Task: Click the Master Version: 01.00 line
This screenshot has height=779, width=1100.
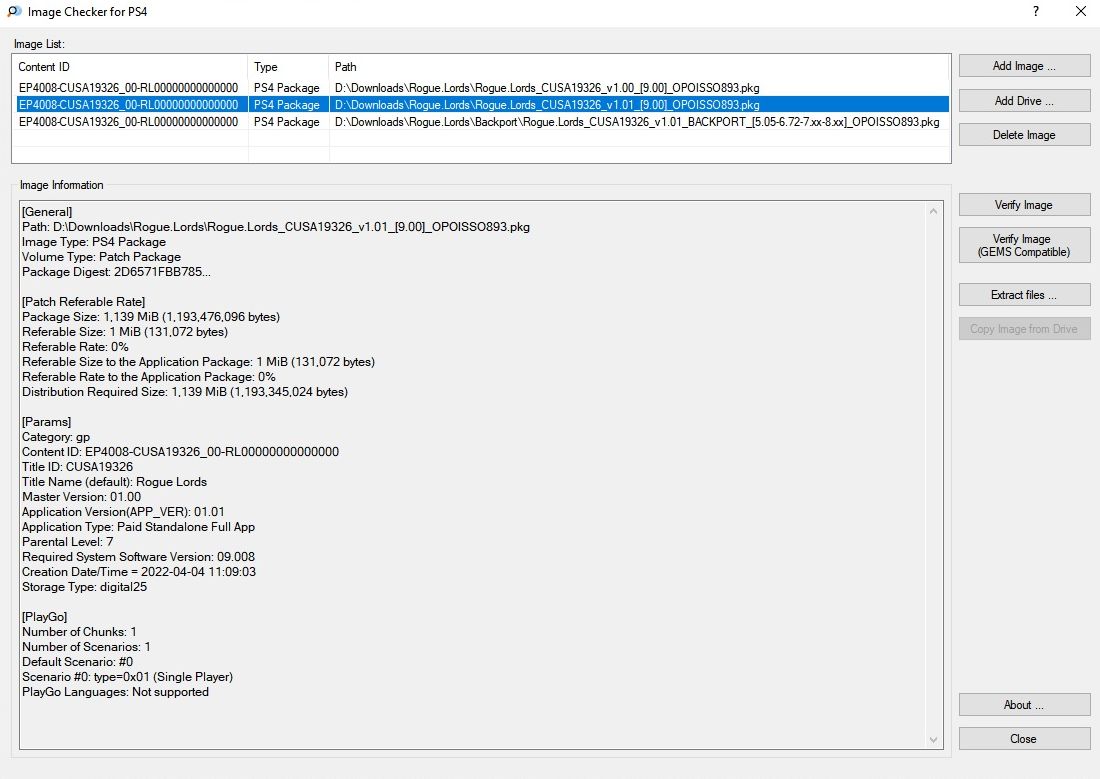Action: tap(81, 497)
